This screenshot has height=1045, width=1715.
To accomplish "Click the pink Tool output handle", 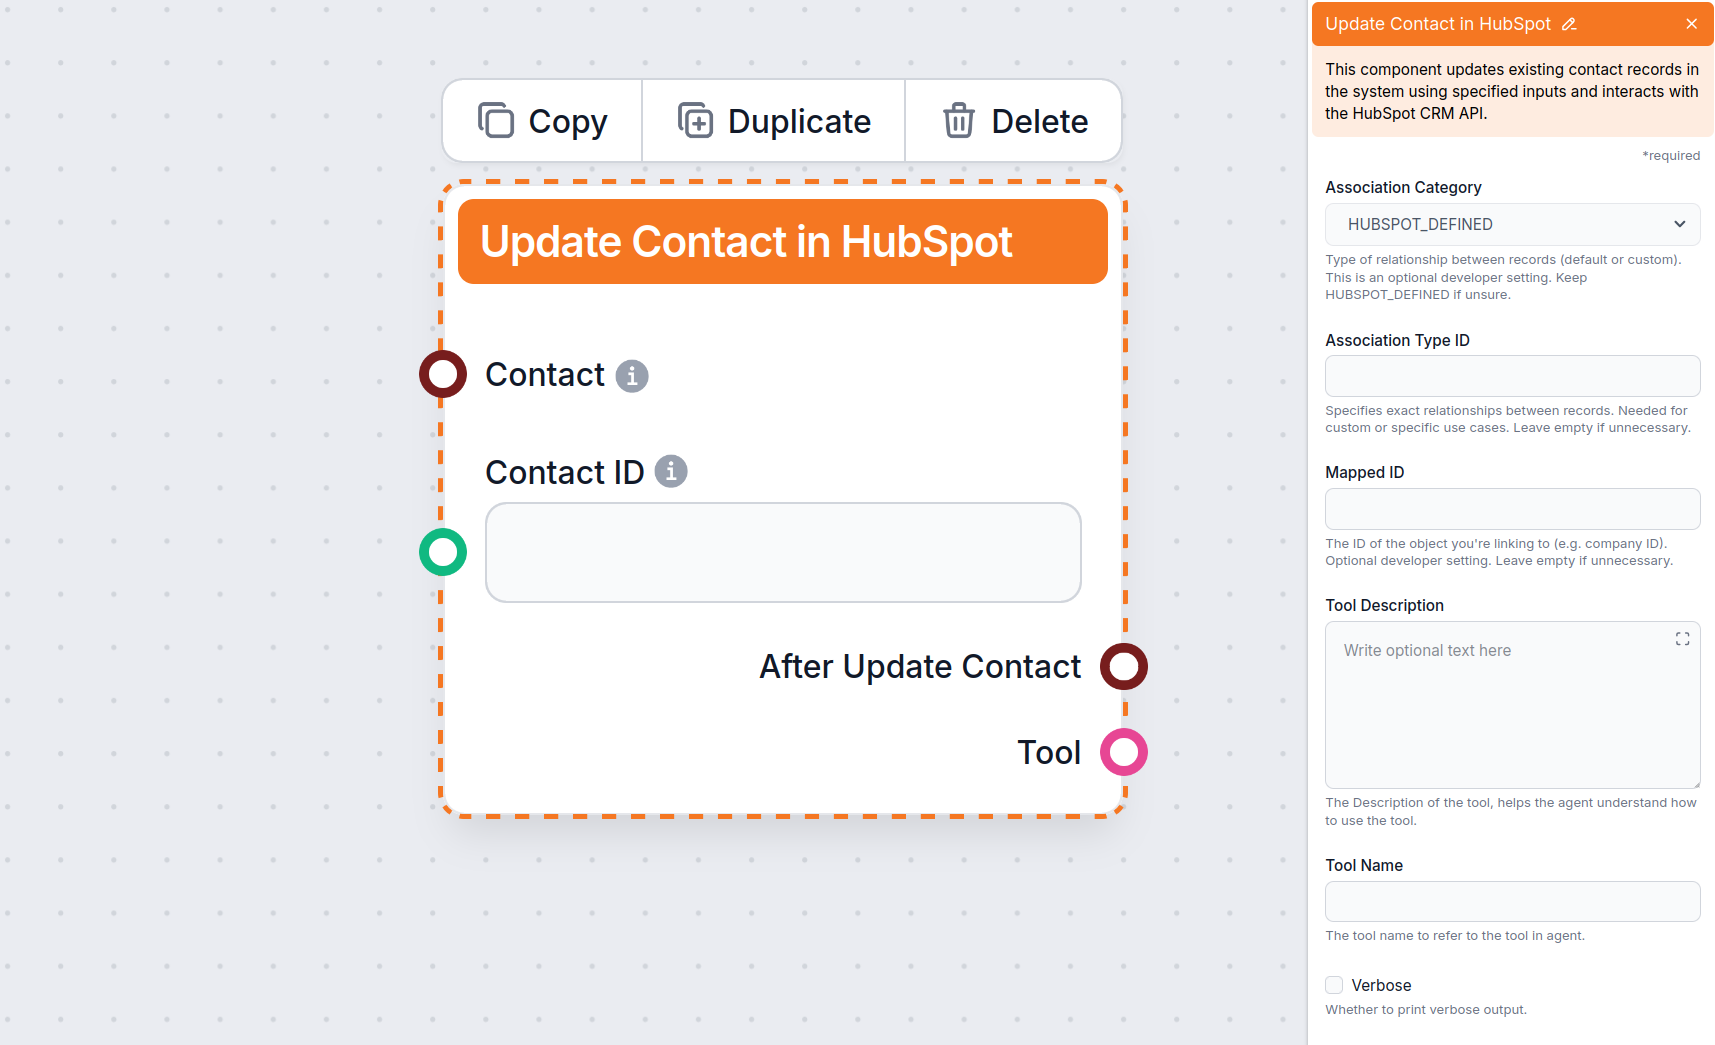I will click(1124, 752).
